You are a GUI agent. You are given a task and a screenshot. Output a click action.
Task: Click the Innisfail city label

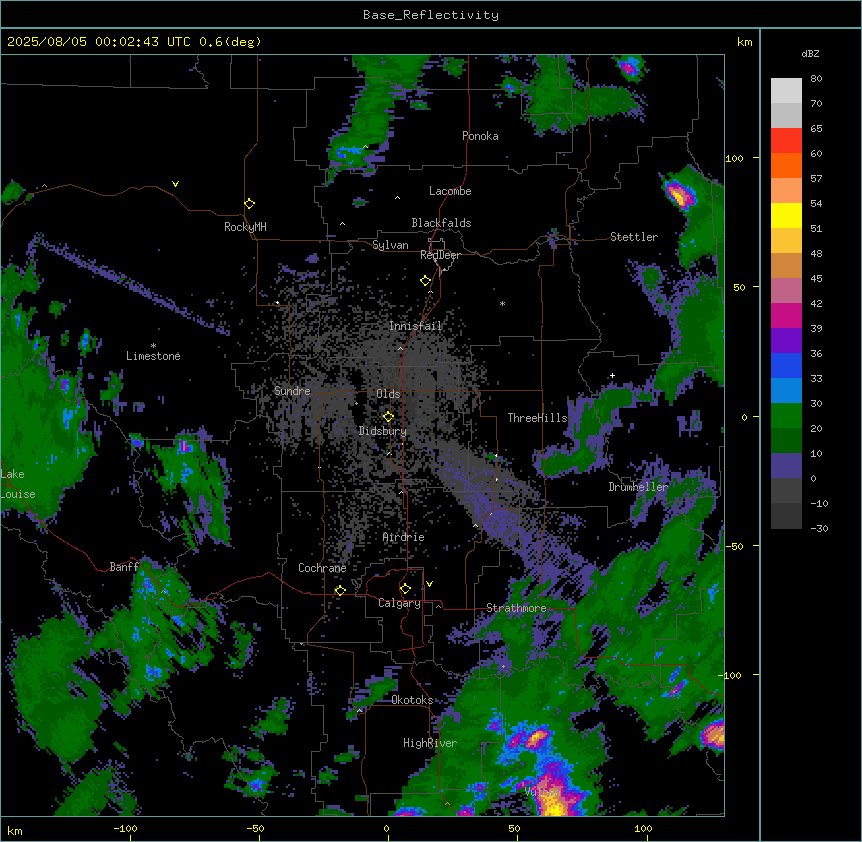[x=415, y=326]
